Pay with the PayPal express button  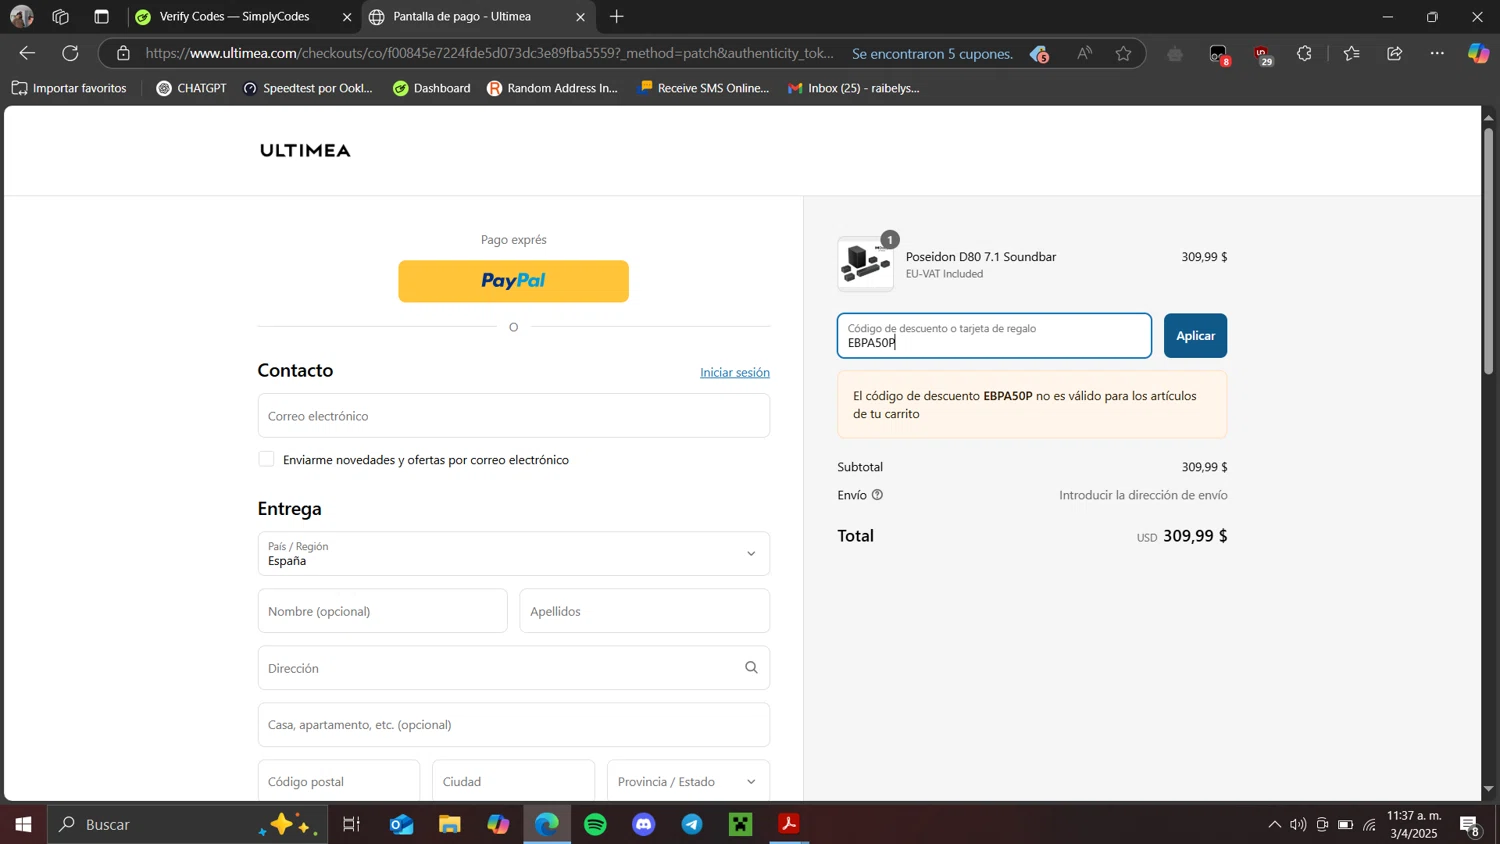click(514, 281)
